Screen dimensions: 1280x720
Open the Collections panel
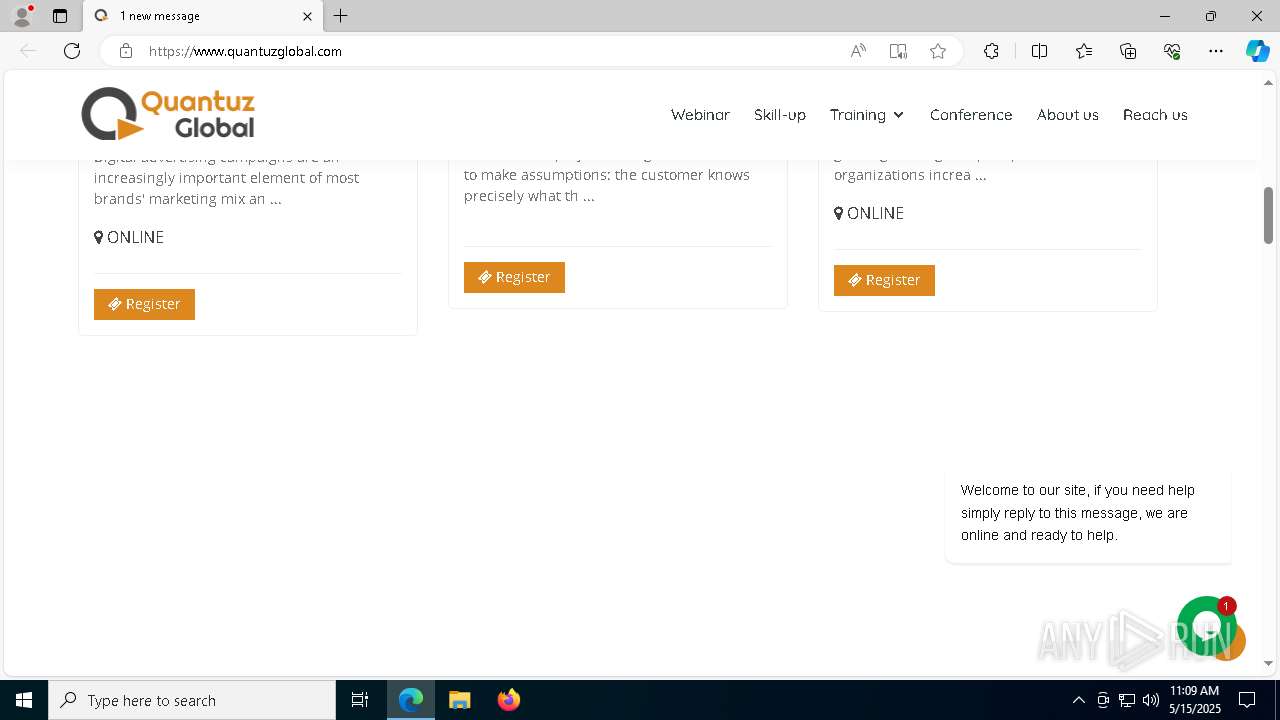[x=1128, y=51]
